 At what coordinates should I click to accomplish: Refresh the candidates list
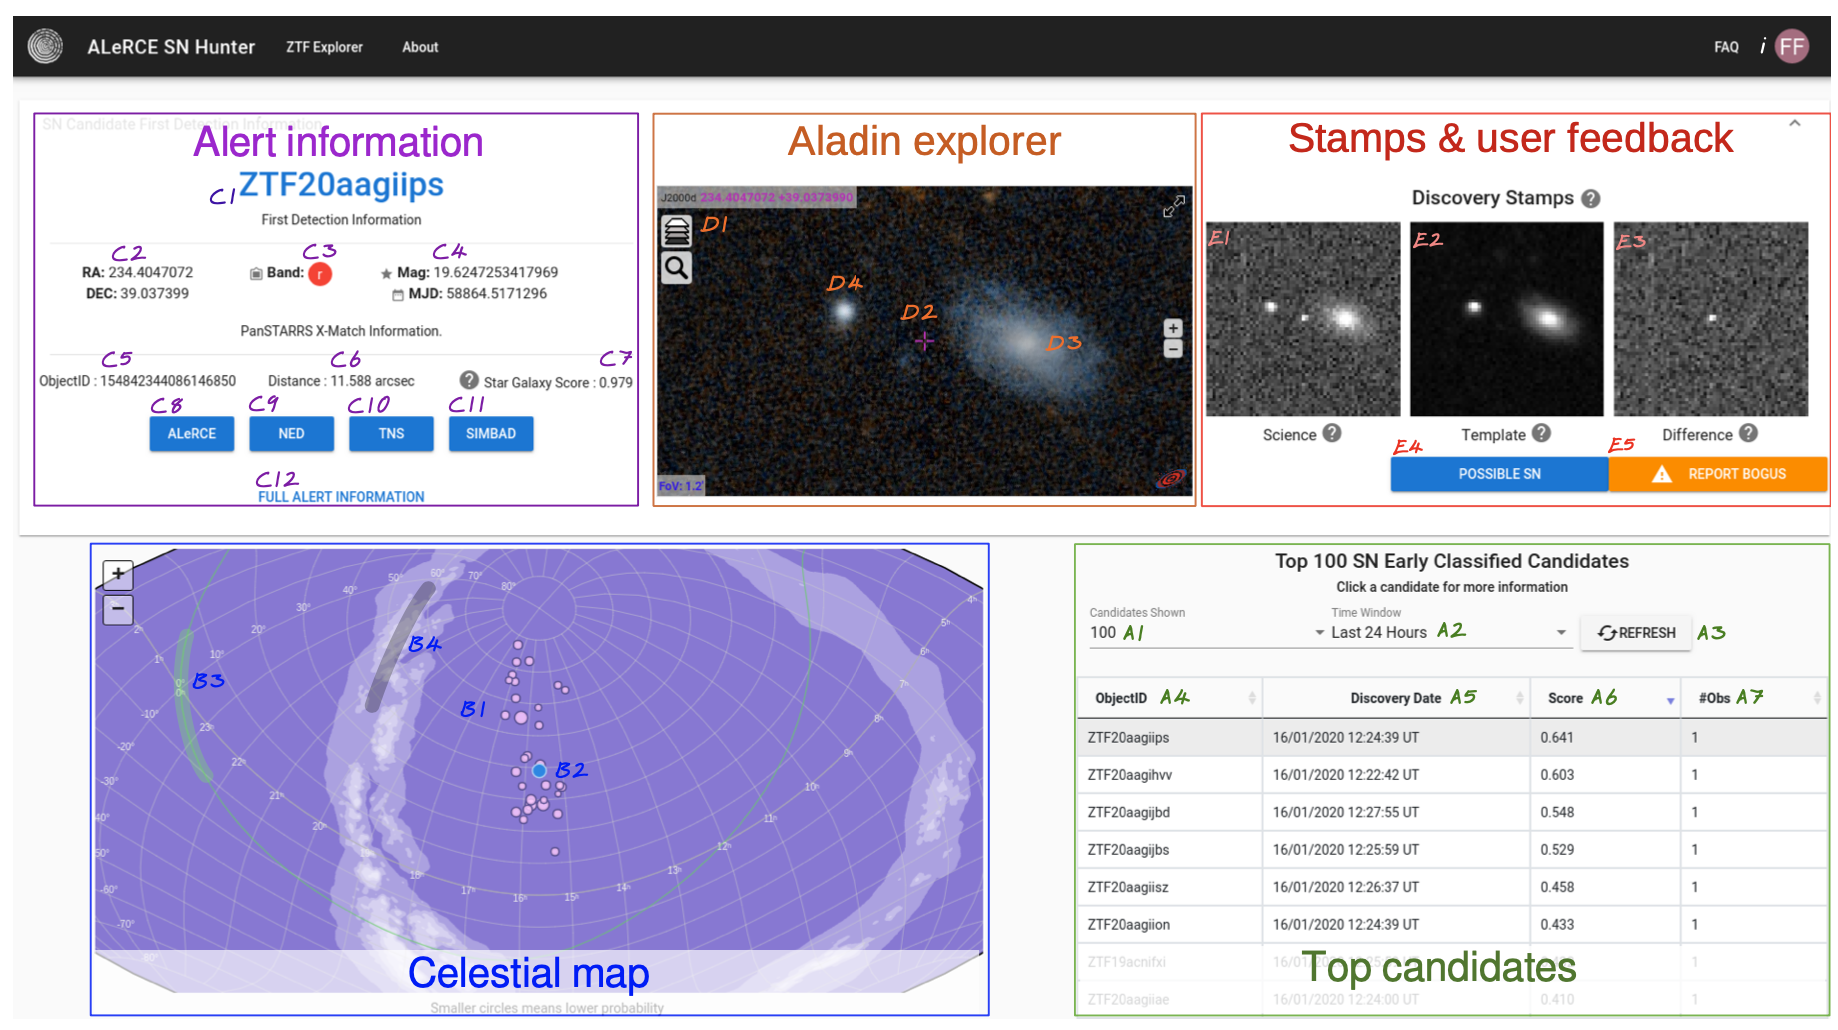[x=1636, y=633]
